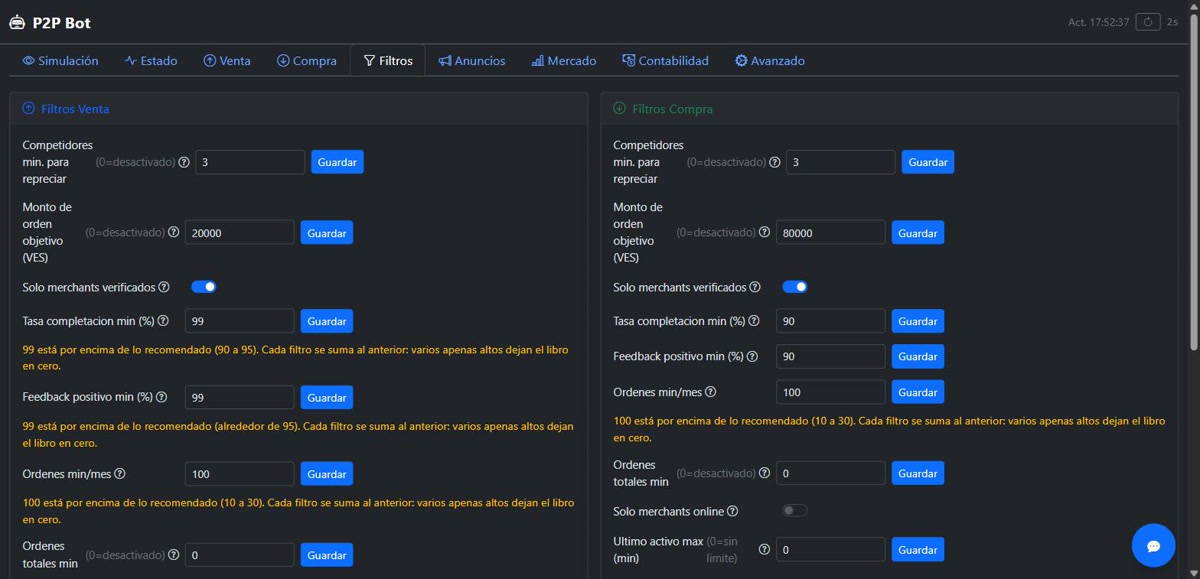Open the Compra tab
Screen dimensions: 1200x579
[307, 61]
